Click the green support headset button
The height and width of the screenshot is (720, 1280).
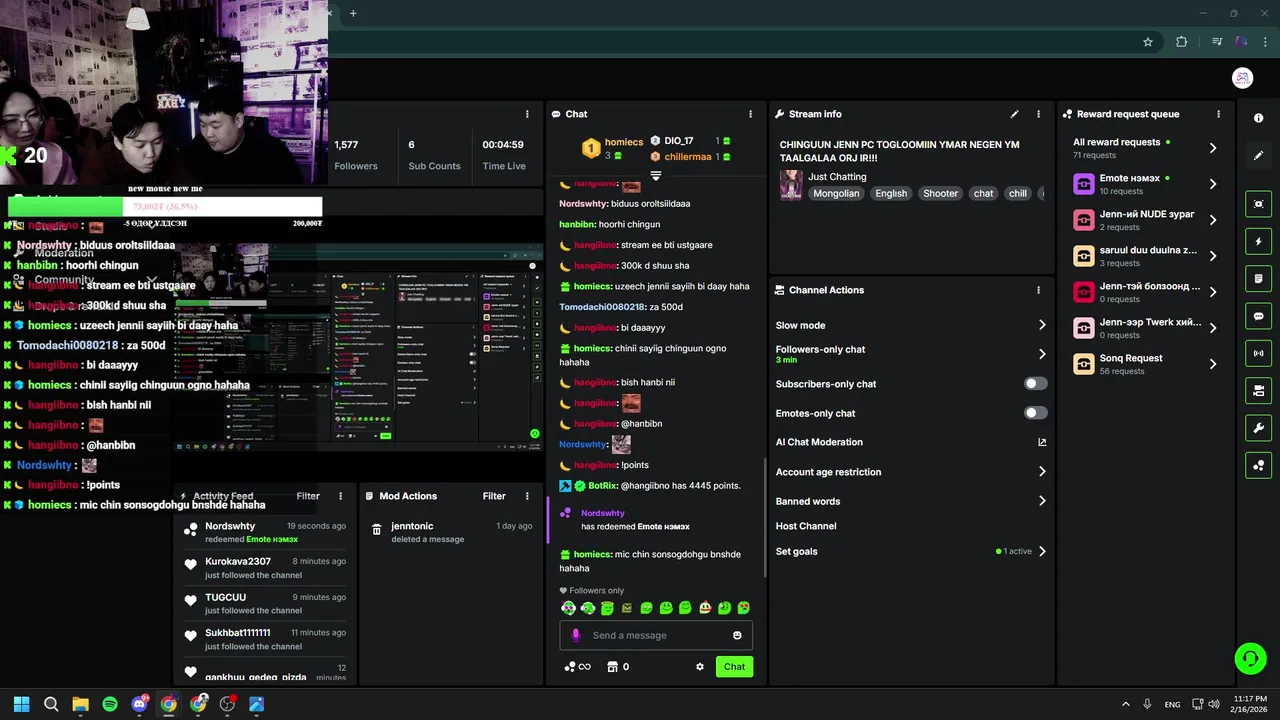(x=1250, y=658)
